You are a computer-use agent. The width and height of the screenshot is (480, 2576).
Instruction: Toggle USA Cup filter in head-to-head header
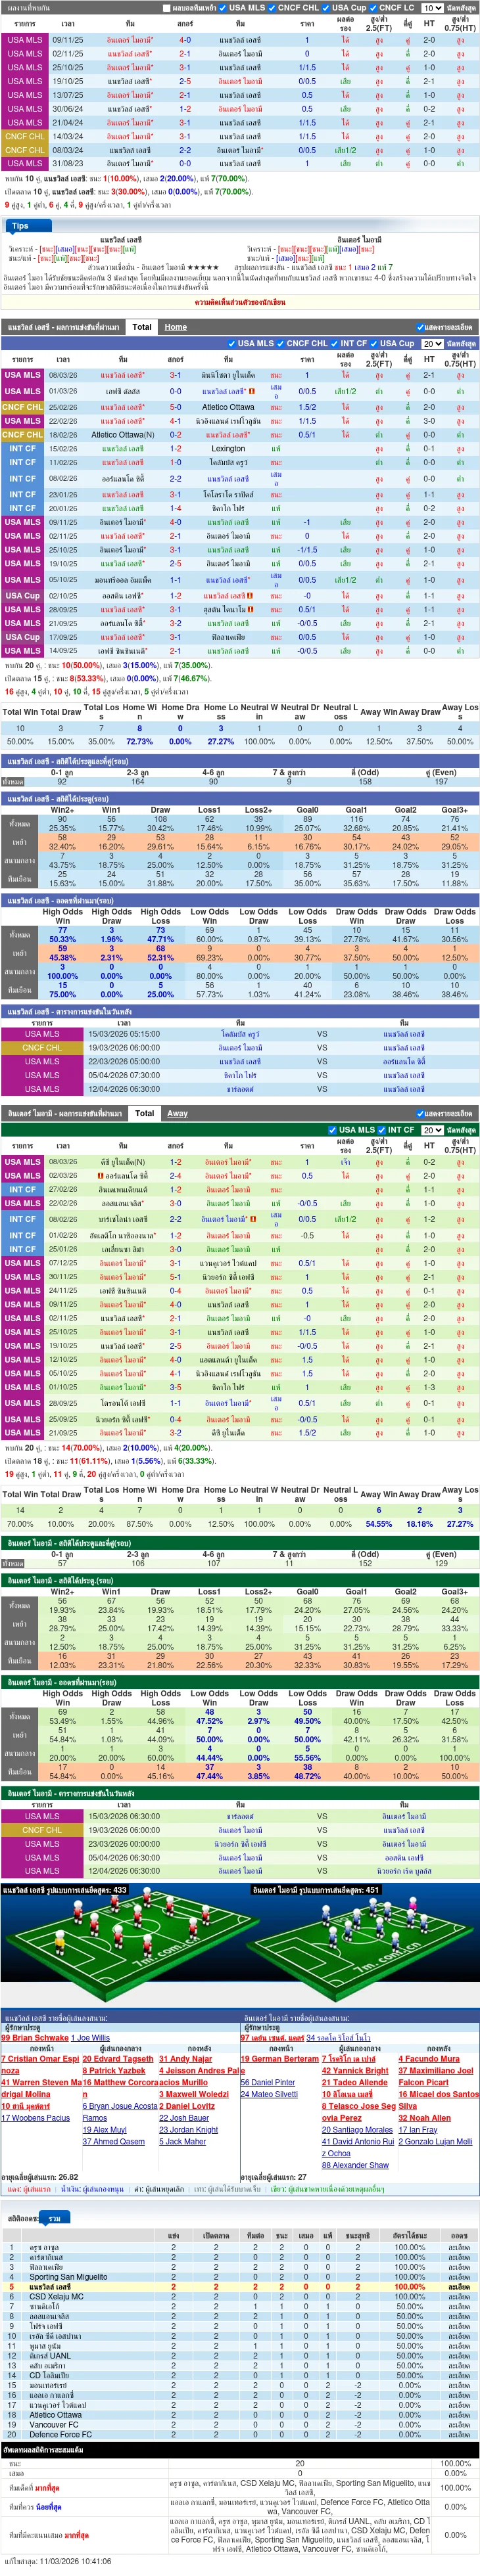click(325, 8)
